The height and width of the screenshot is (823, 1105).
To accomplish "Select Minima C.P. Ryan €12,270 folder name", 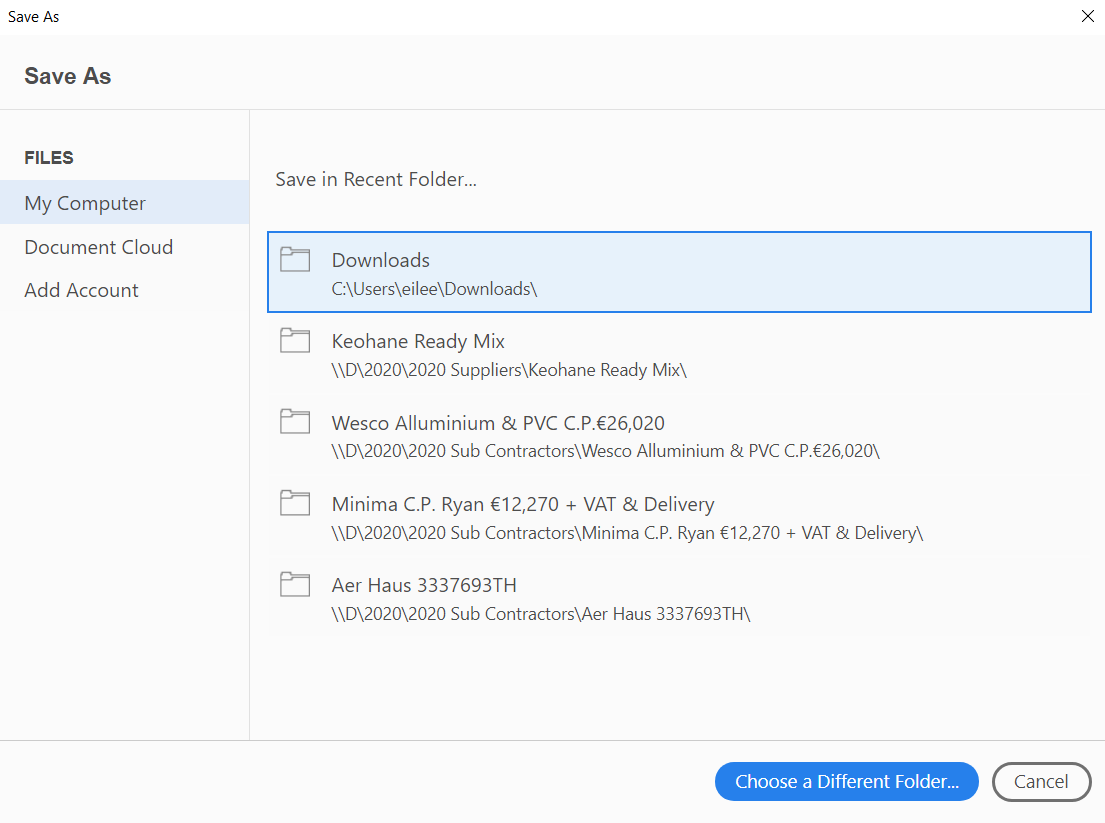I will click(523, 504).
